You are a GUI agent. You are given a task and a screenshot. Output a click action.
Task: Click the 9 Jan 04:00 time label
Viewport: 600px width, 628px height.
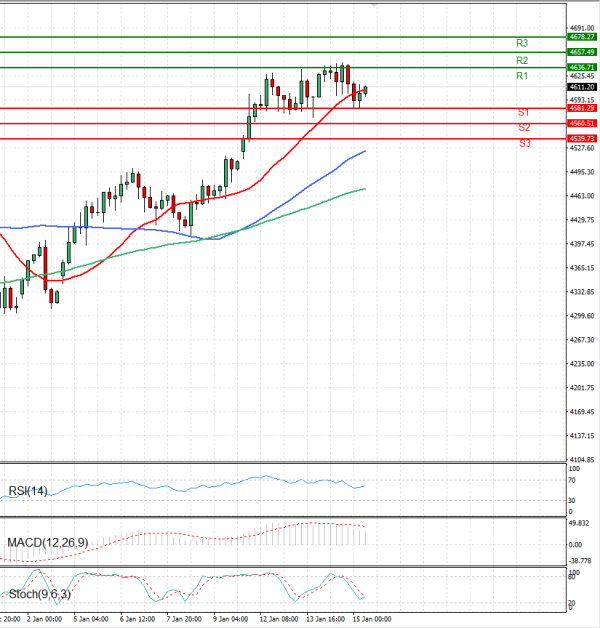231,620
